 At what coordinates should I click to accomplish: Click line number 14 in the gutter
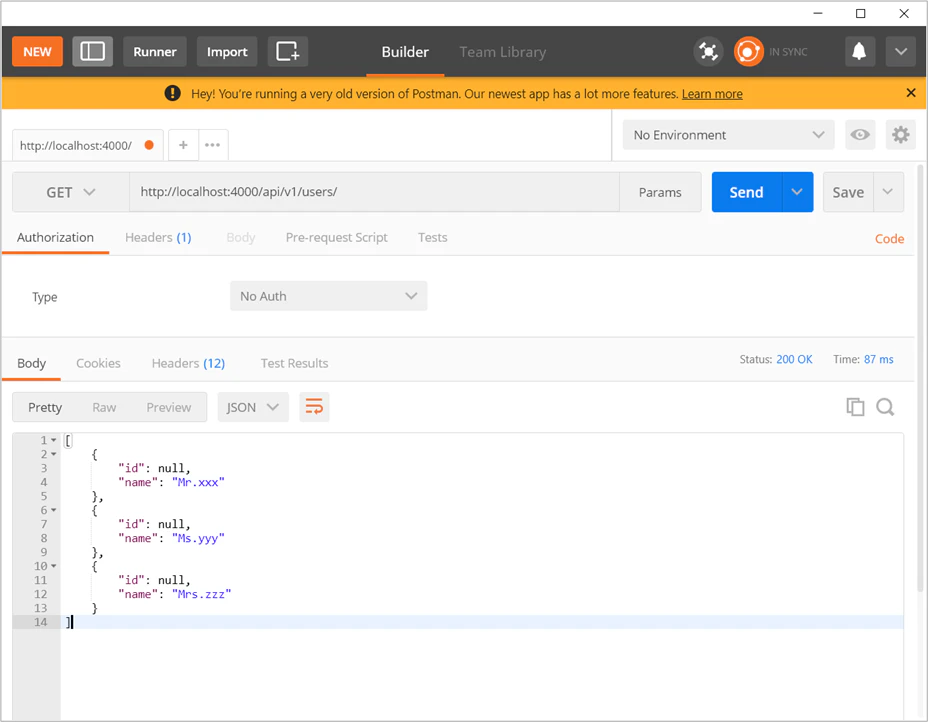tap(40, 621)
